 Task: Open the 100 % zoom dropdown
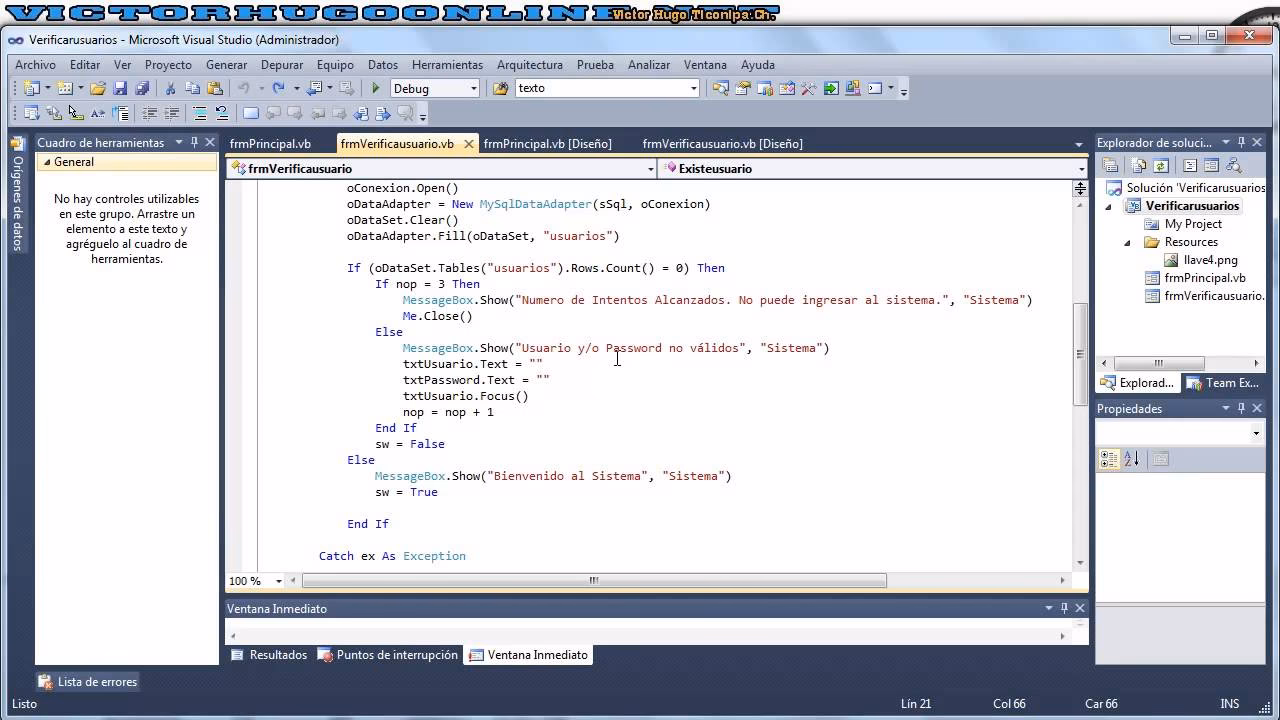pos(279,581)
